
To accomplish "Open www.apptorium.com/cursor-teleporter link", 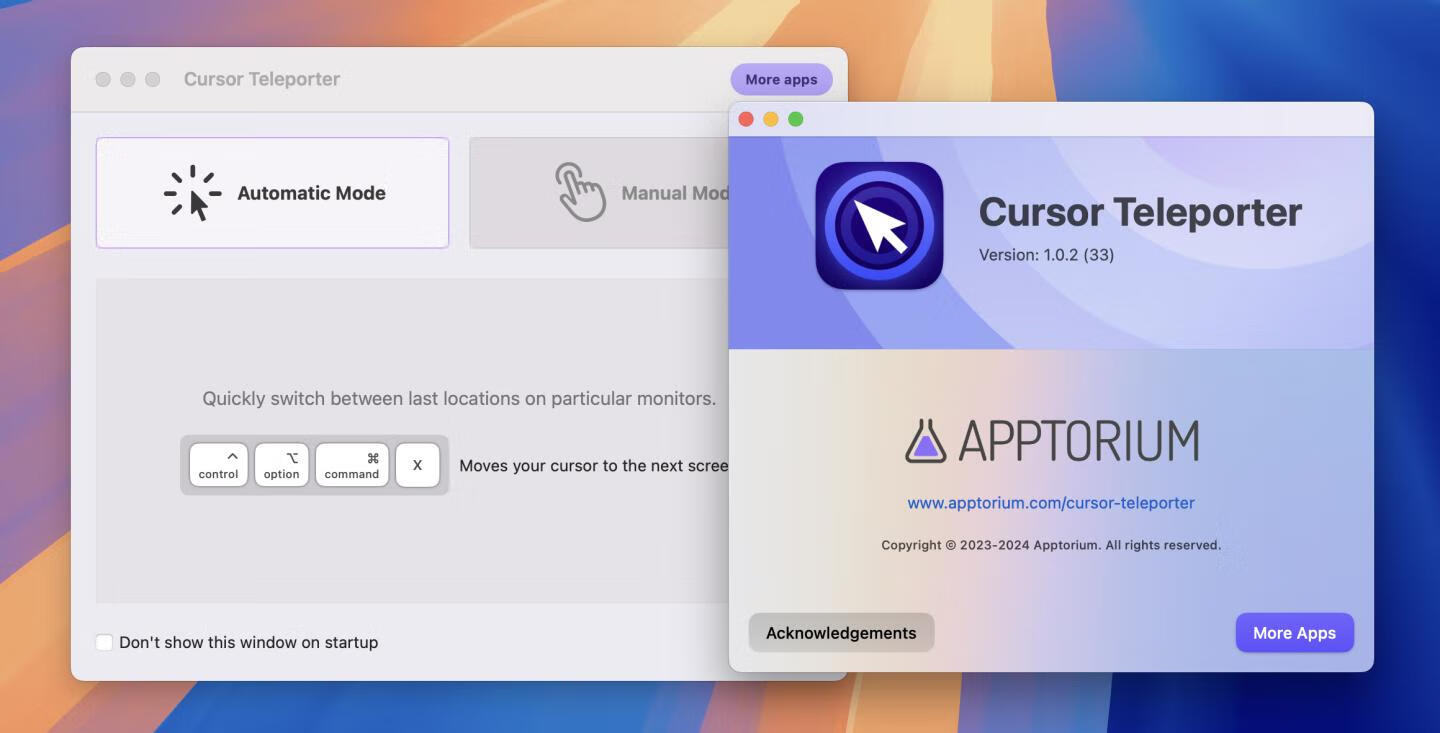I will [1051, 503].
